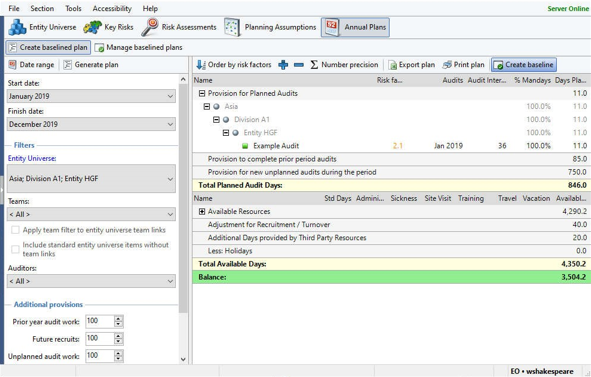Decrease the Unplanned audit work value
This screenshot has width=591, height=377.
coord(118,359)
